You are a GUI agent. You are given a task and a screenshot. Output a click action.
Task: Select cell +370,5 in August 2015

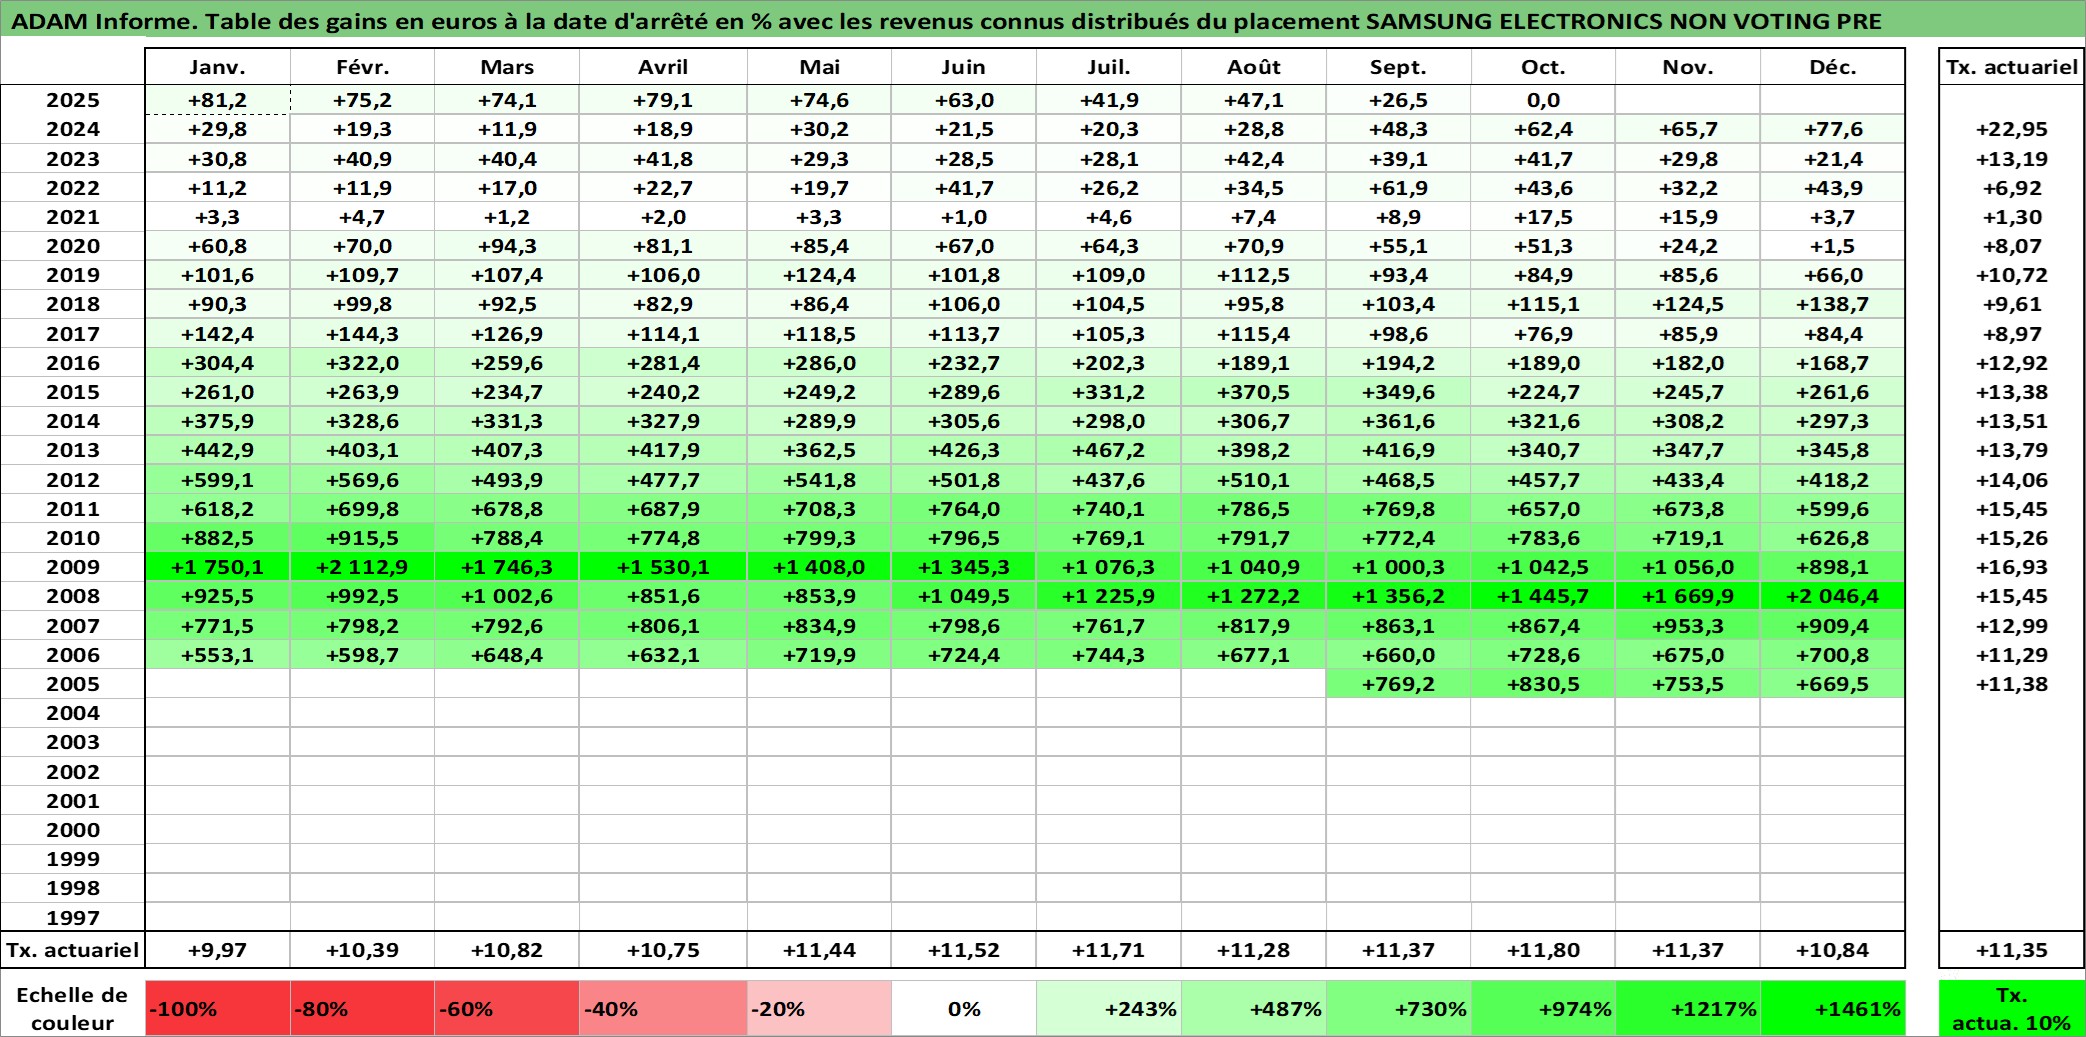click(x=1254, y=392)
